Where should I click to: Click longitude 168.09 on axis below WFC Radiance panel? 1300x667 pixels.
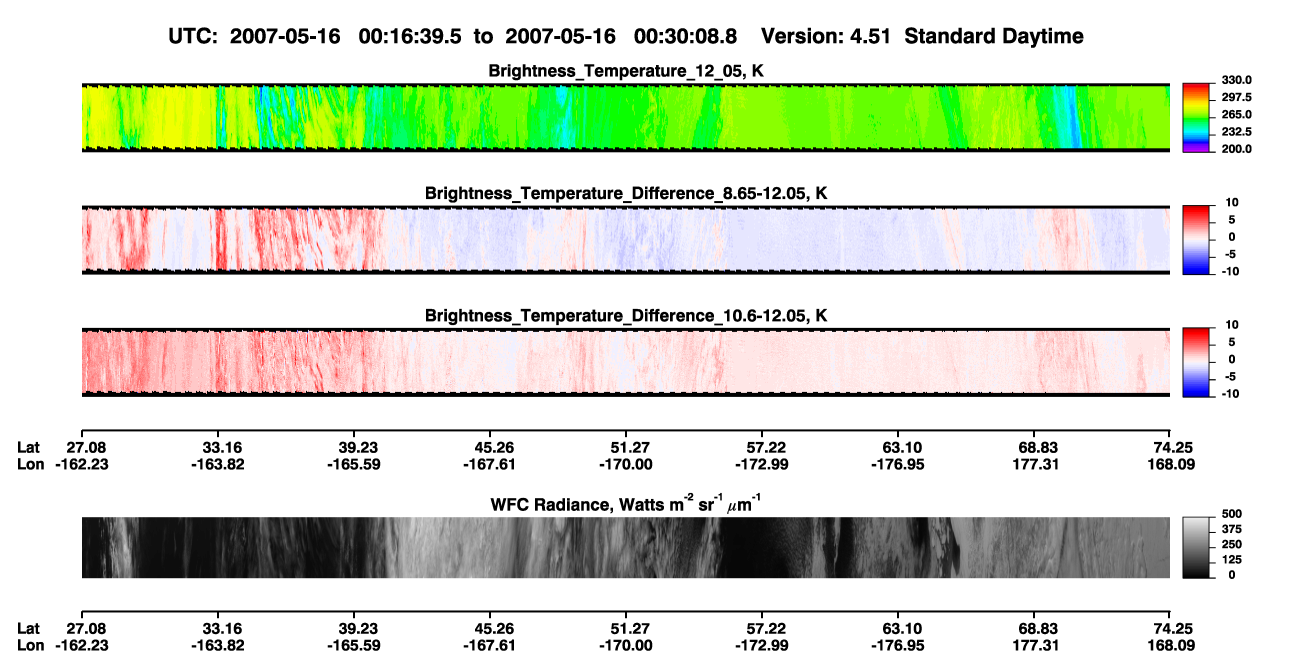point(1172,646)
